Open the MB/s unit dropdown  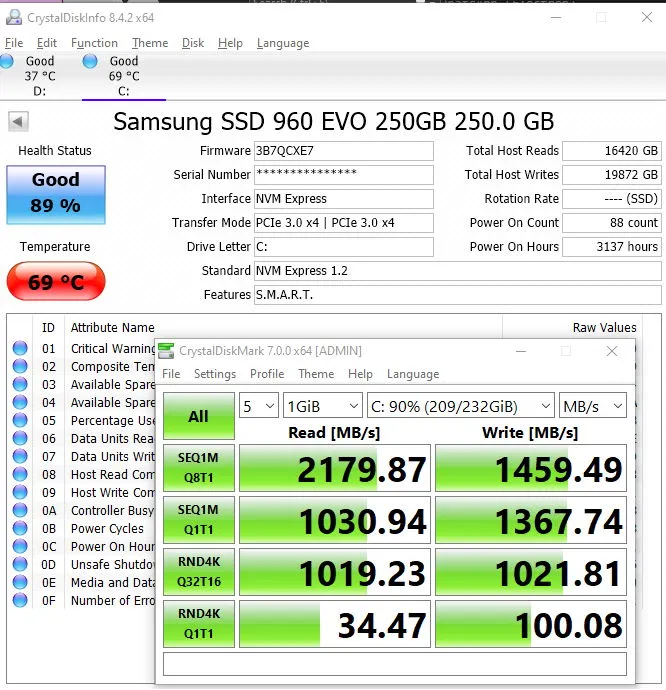(592, 406)
